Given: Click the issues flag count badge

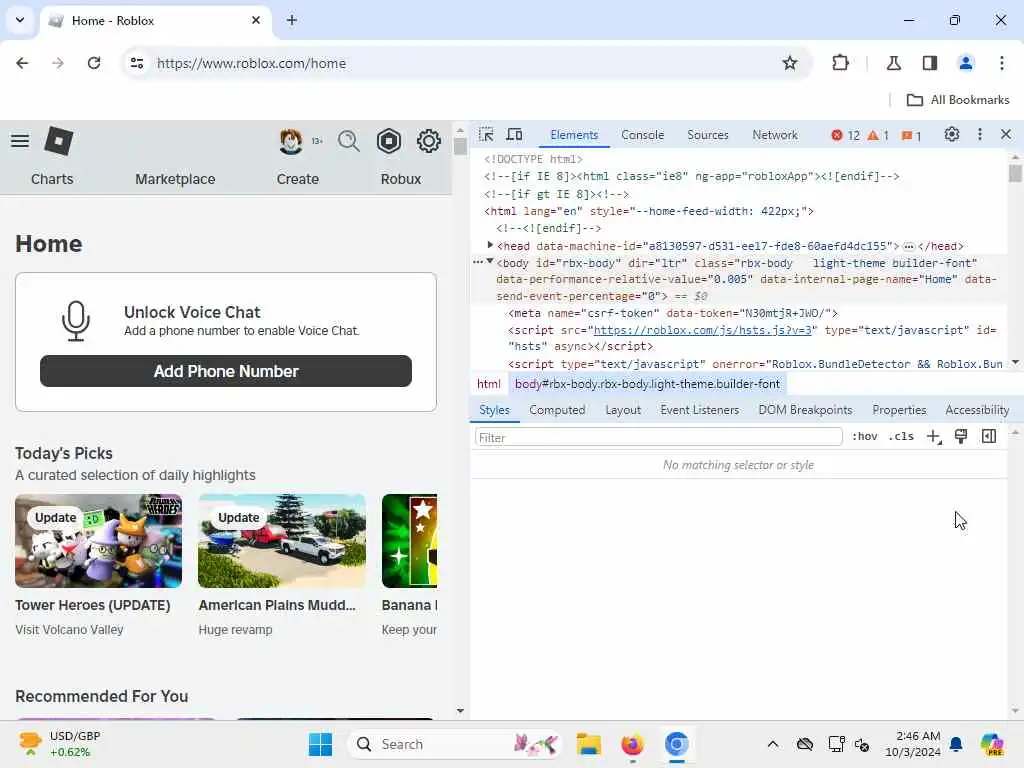Looking at the screenshot, I should click(911, 135).
